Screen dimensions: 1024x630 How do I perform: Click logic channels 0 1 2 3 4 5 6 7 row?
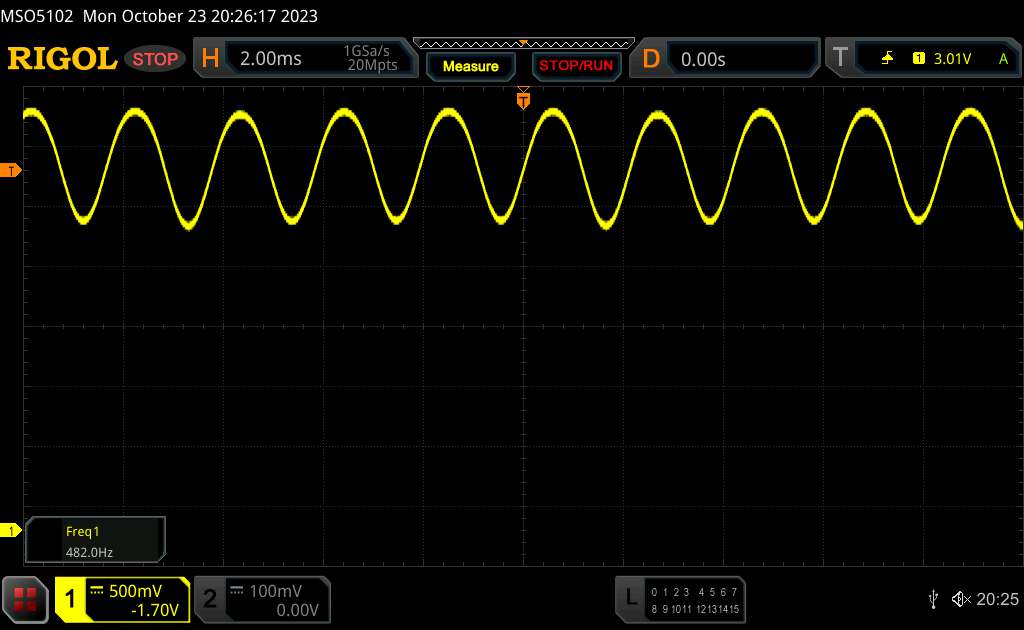[694, 592]
